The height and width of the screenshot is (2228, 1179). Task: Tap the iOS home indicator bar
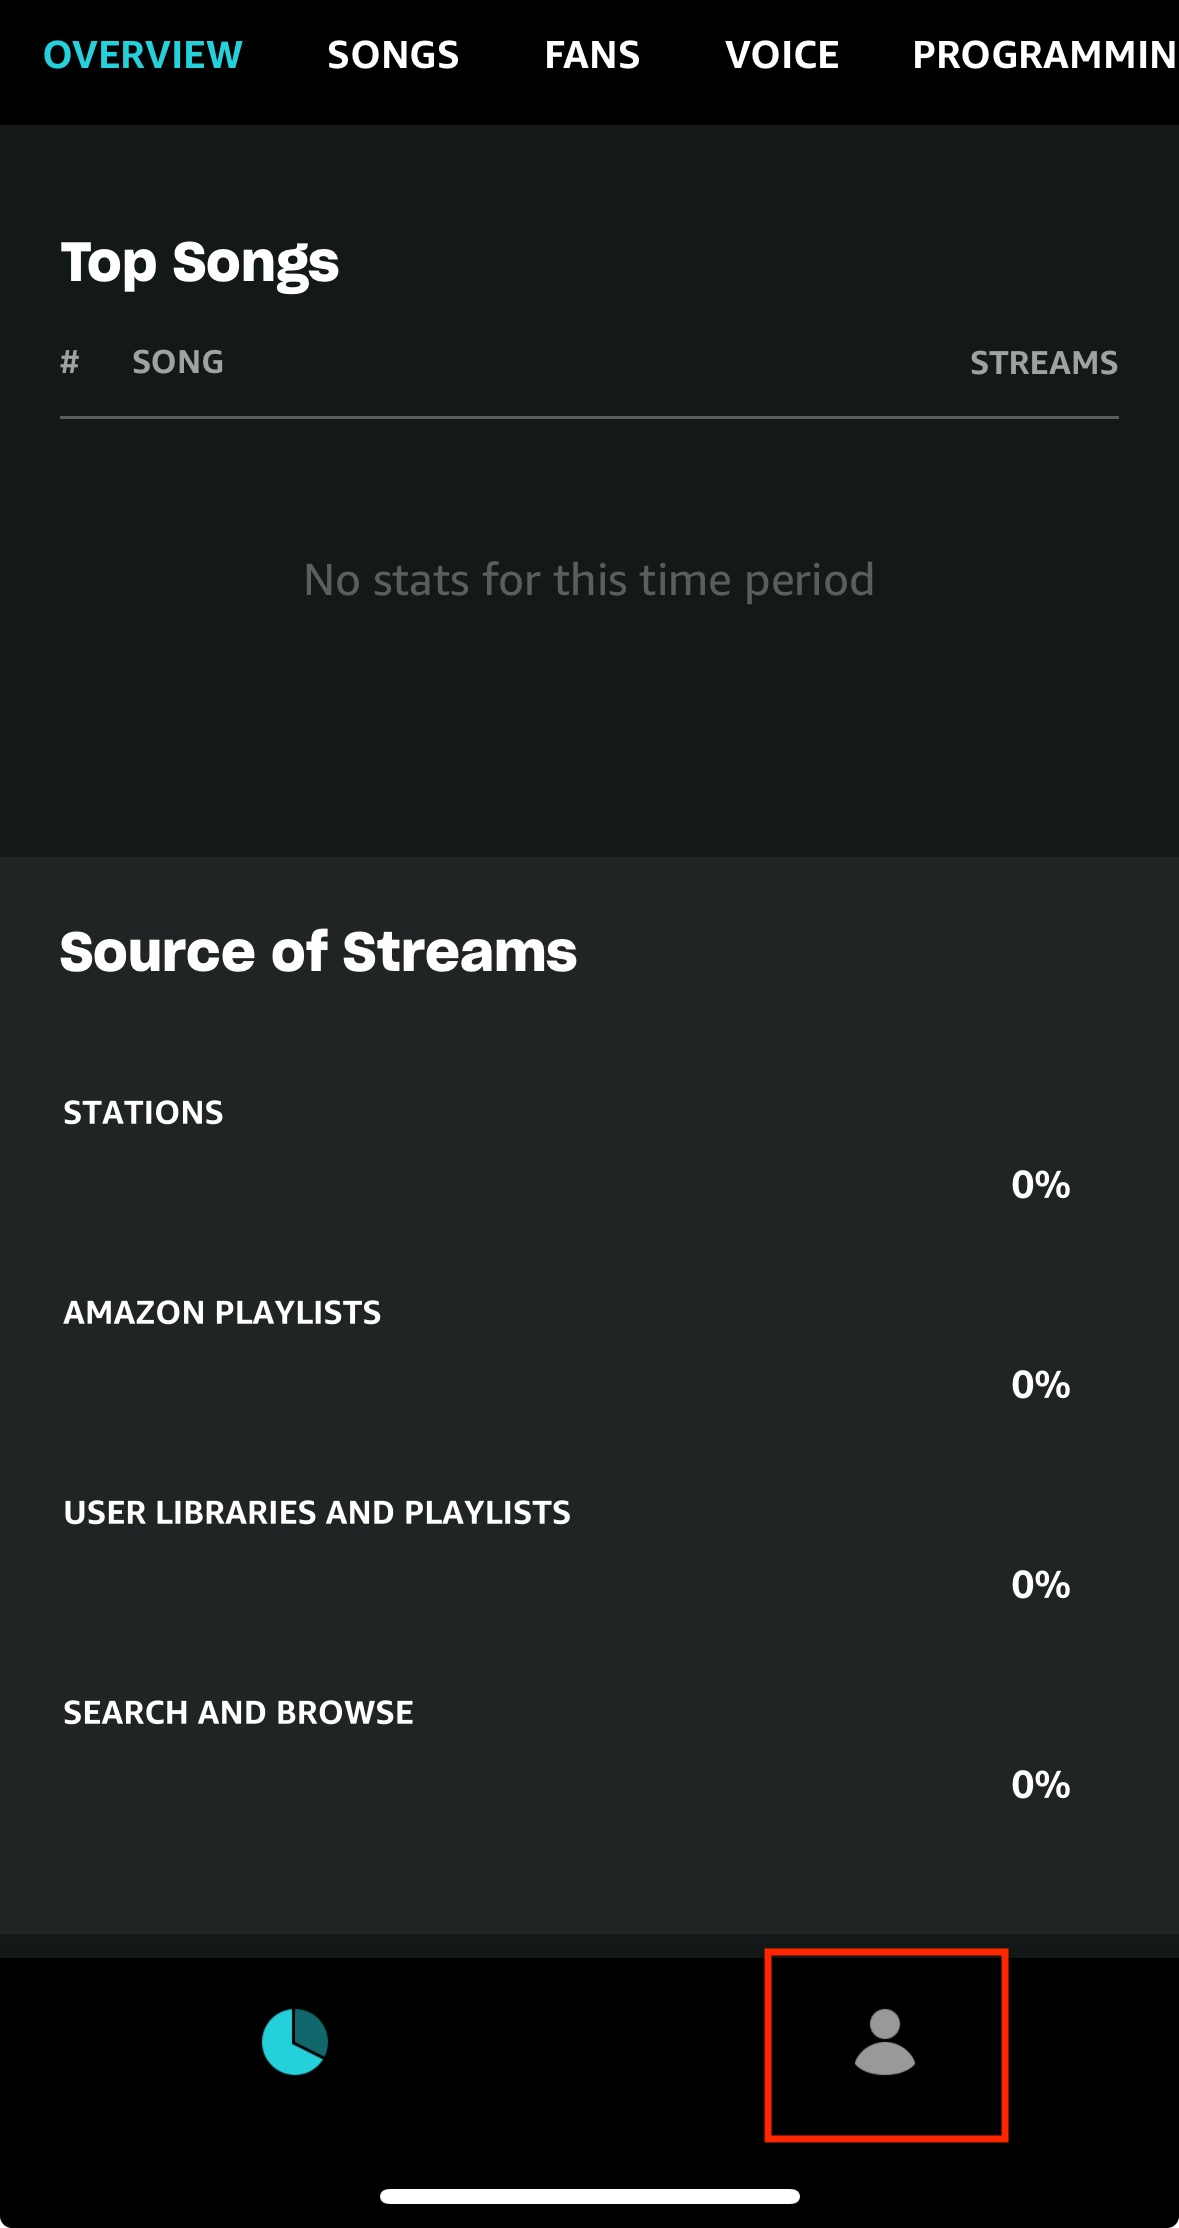(589, 2196)
